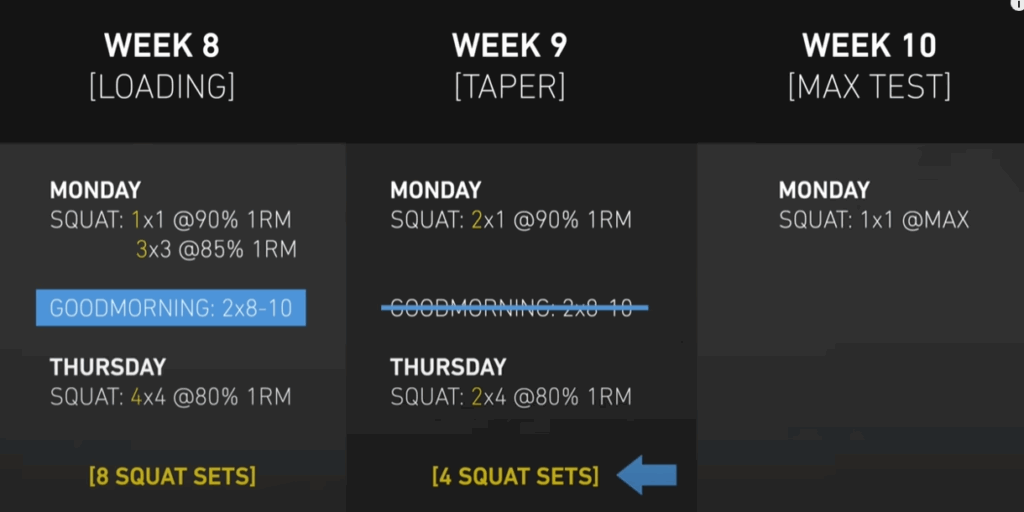Select the WEEK 10 heading
Viewport: 1024px width, 512px height.
point(870,46)
